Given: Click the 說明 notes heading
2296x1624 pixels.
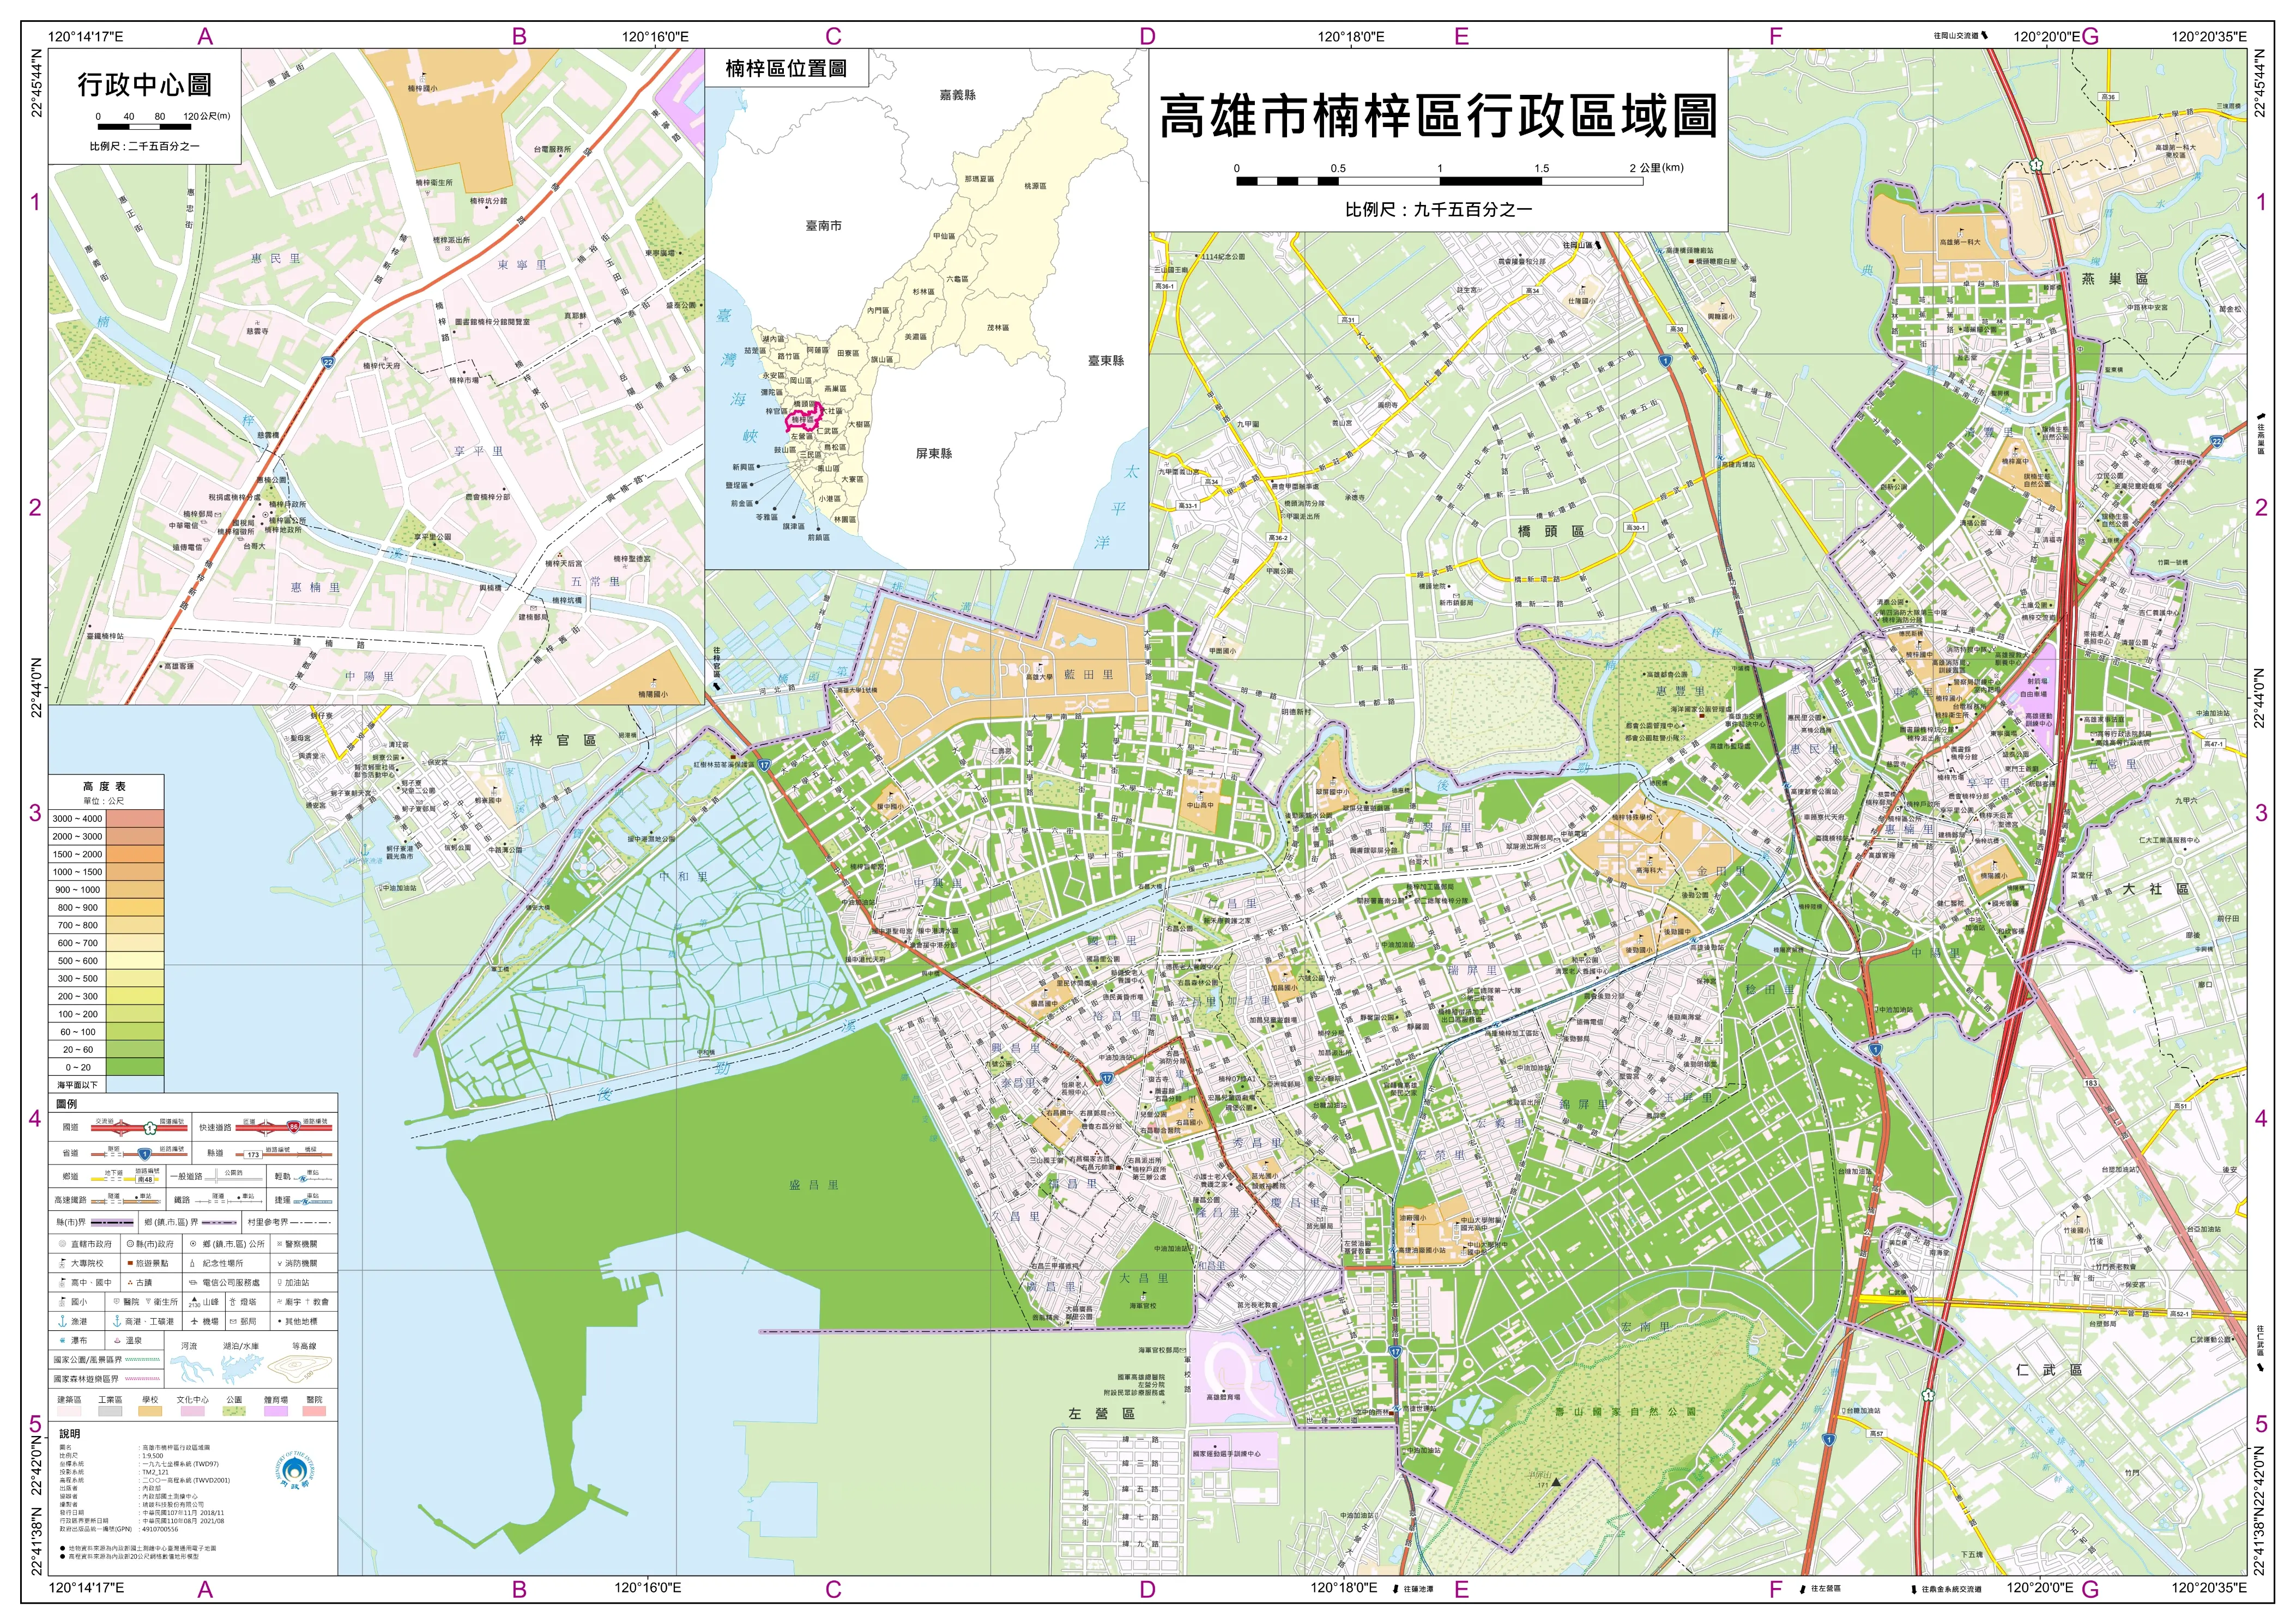Looking at the screenshot, I should point(69,1433).
